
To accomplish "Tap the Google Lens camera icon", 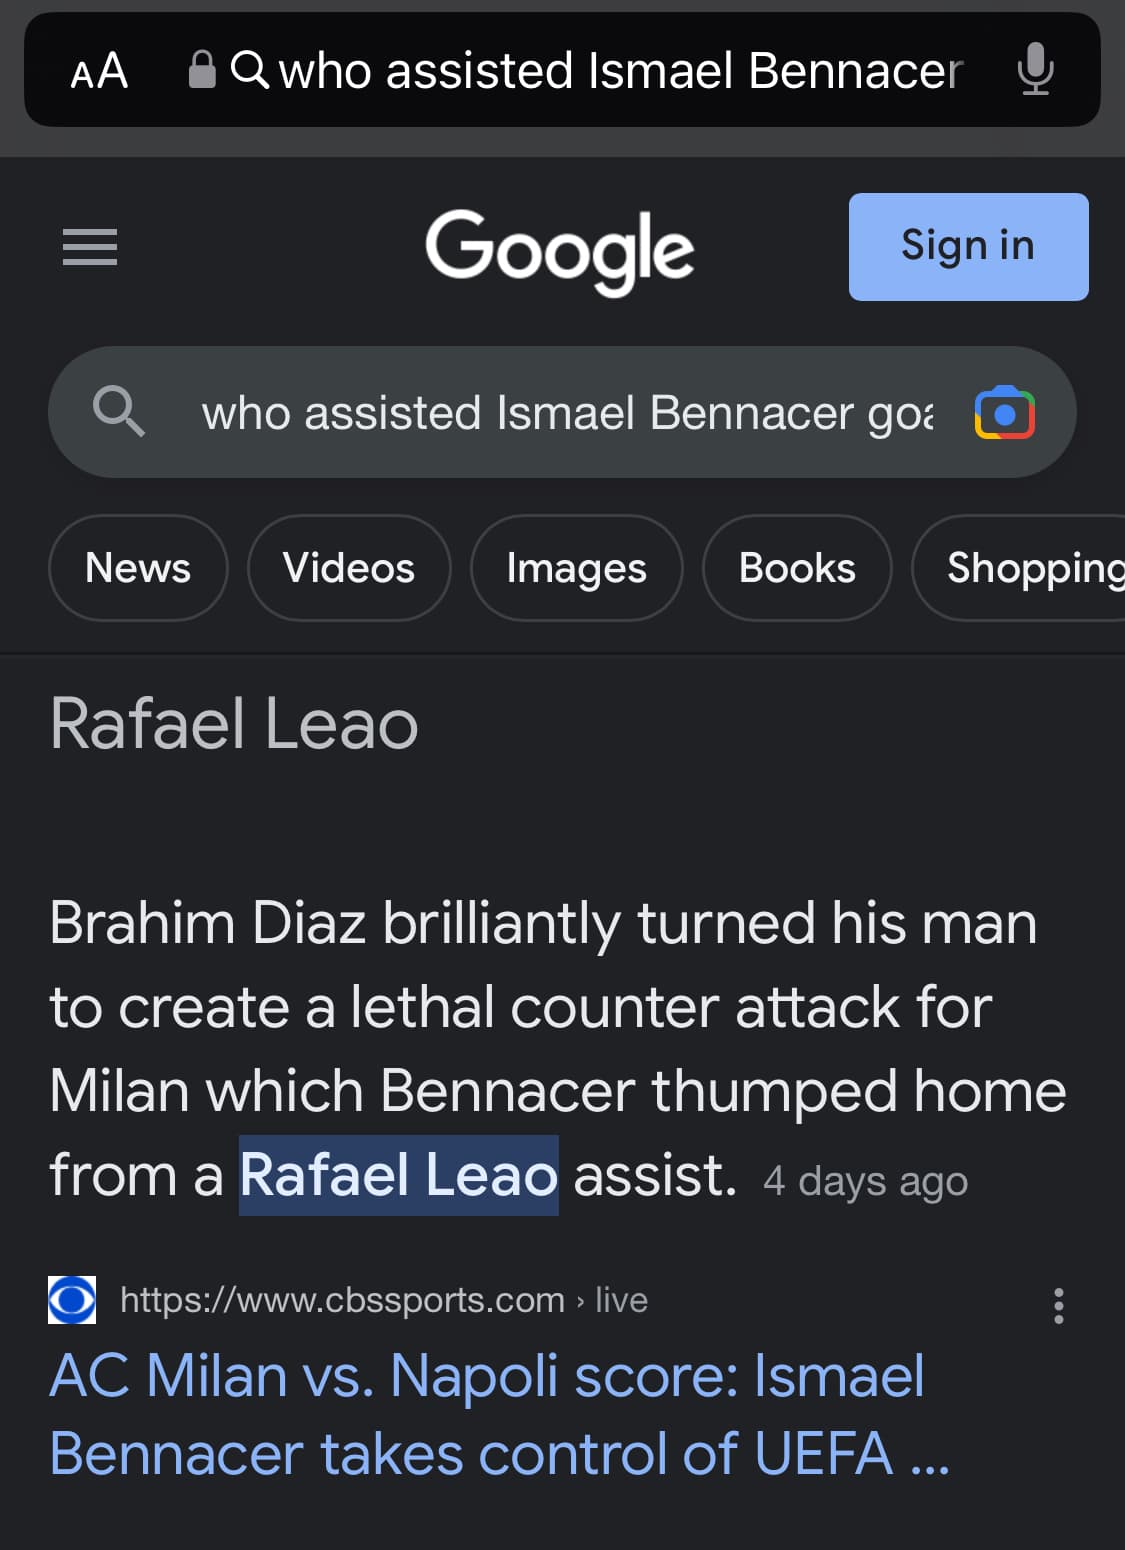I will [1004, 413].
